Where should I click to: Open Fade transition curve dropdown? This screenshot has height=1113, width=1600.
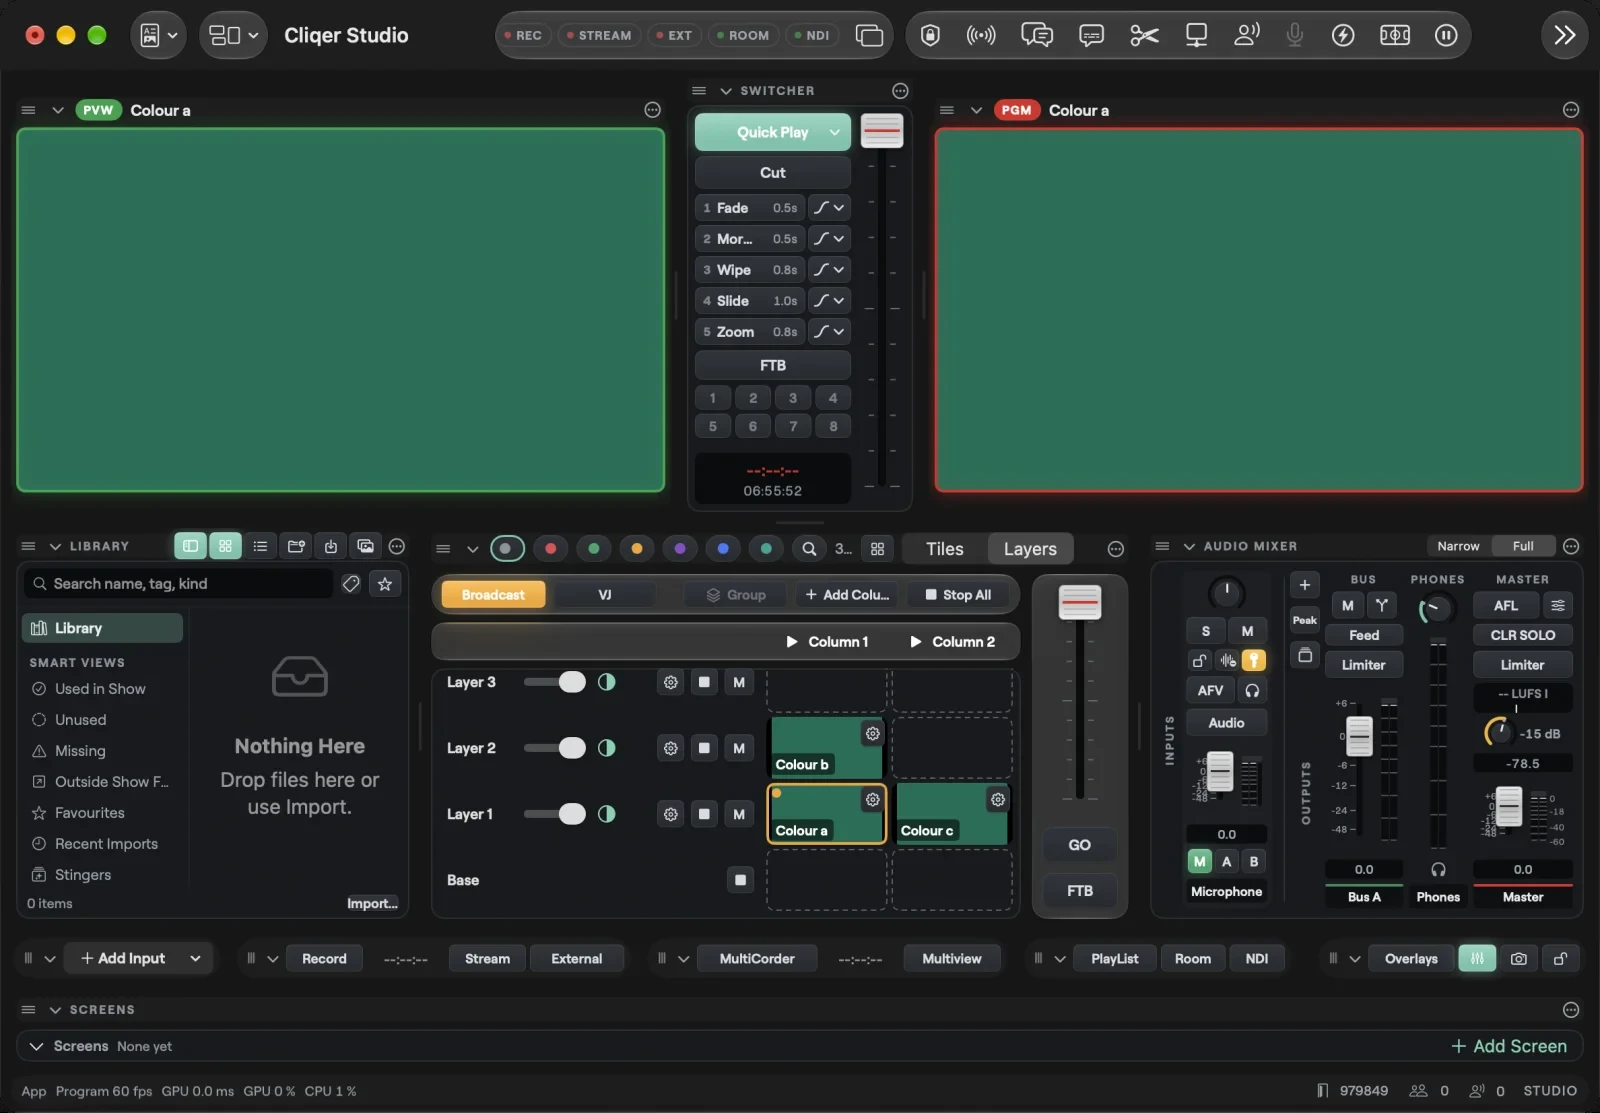coord(829,208)
